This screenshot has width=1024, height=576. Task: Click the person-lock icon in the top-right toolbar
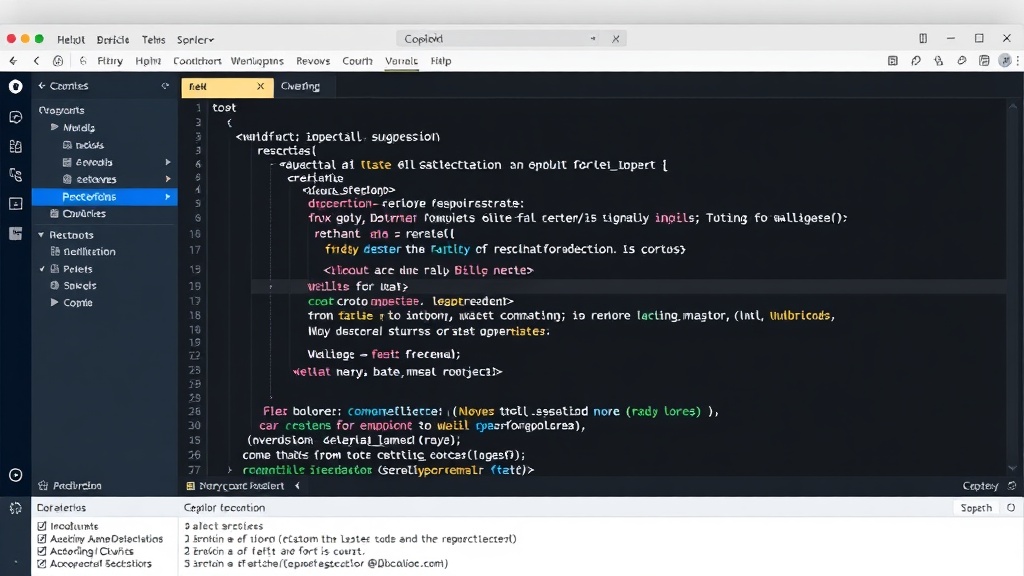click(x=938, y=61)
